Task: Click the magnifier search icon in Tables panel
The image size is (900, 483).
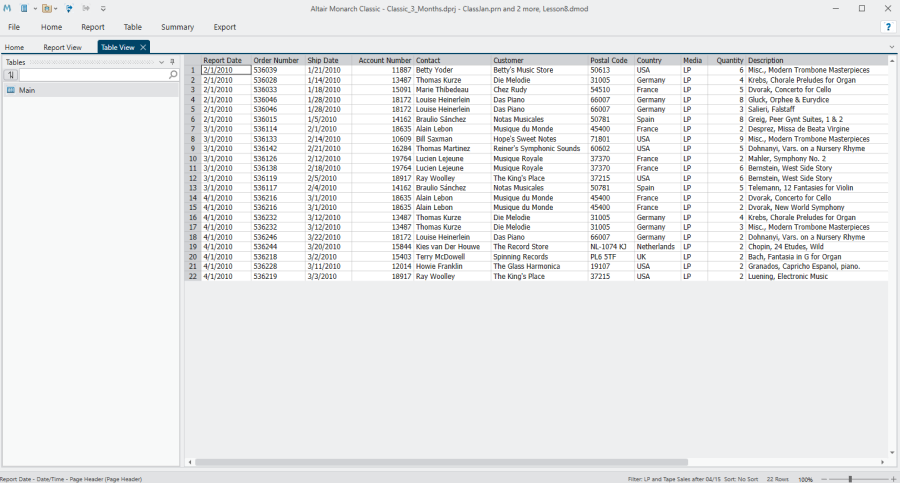Action: tap(173, 75)
